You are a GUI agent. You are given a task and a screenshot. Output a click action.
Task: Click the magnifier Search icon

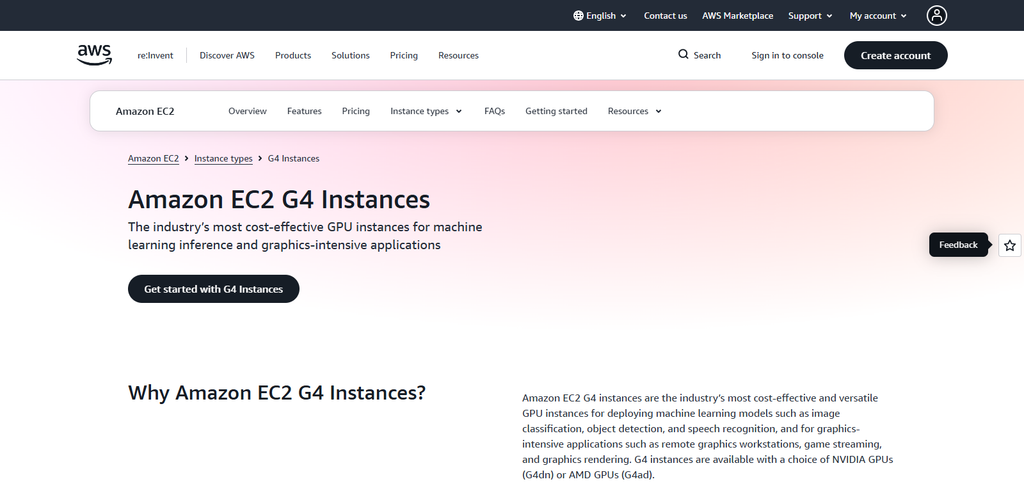(x=683, y=54)
